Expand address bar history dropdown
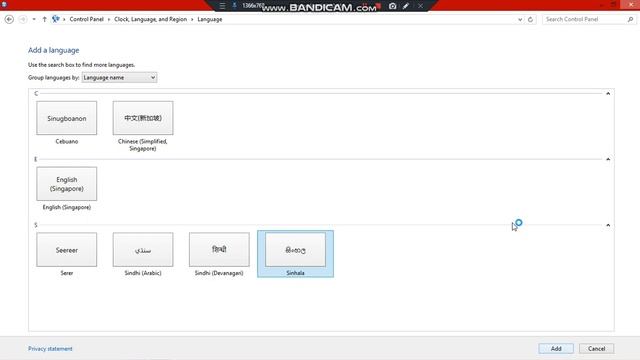 tap(520, 19)
